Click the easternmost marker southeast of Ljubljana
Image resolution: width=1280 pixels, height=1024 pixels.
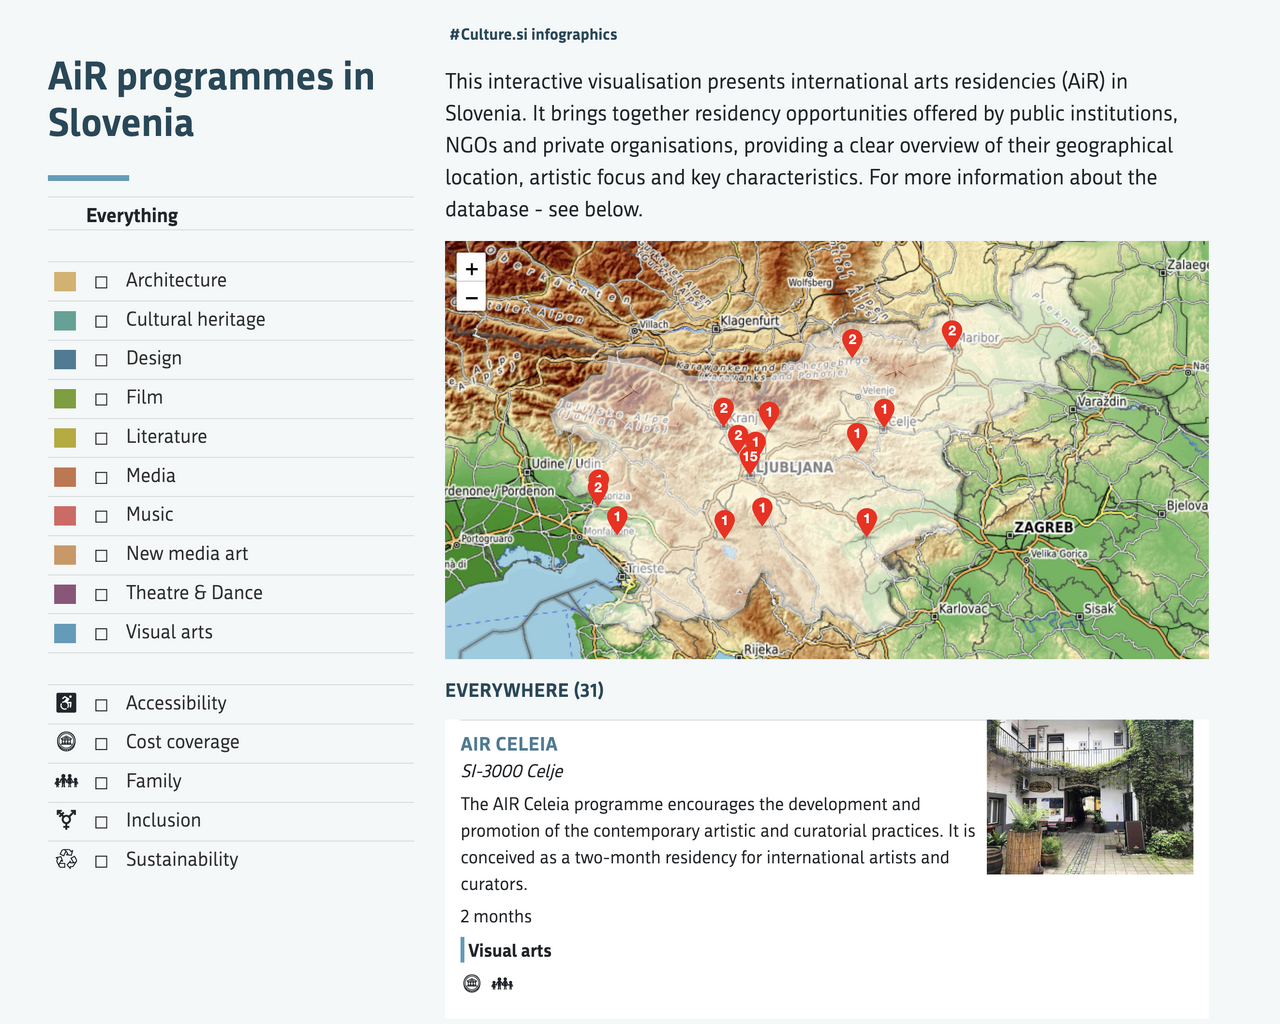(866, 522)
